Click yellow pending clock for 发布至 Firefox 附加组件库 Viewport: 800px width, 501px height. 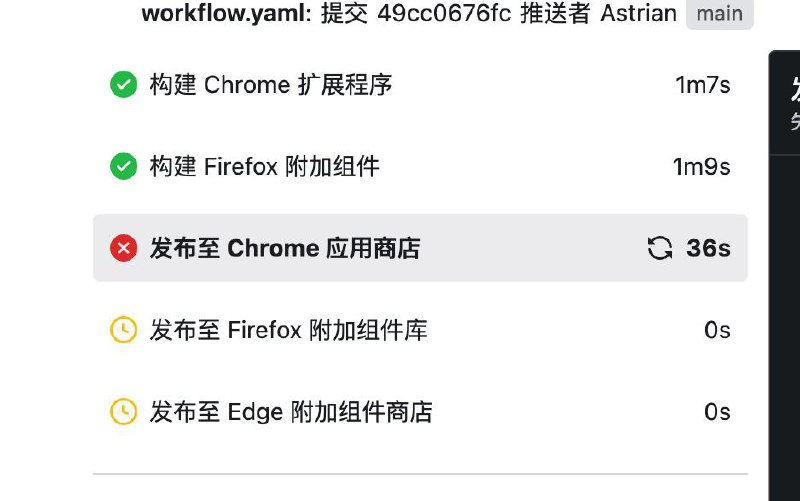click(x=123, y=330)
